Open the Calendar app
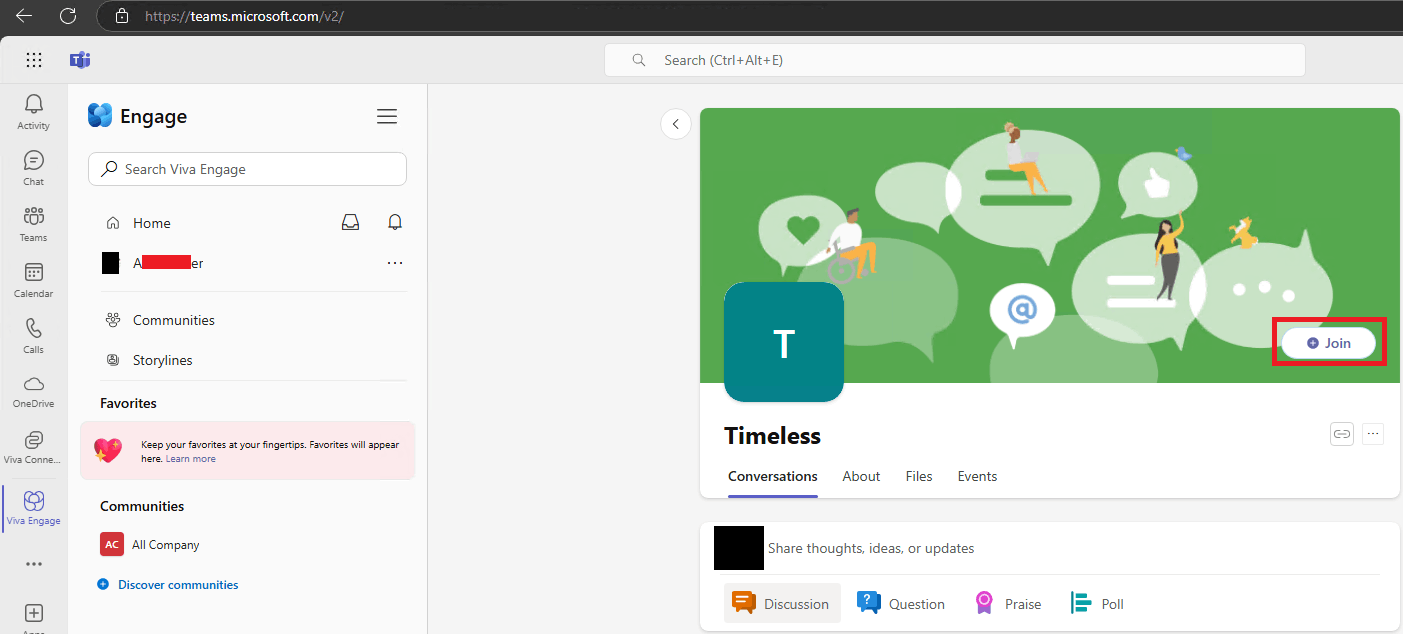This screenshot has width=1403, height=634. click(x=33, y=280)
